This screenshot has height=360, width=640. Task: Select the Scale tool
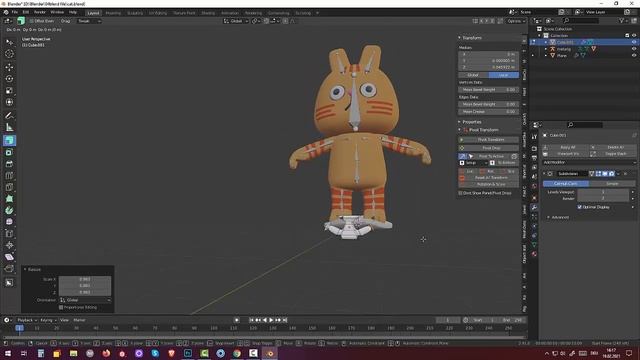pos(9,91)
